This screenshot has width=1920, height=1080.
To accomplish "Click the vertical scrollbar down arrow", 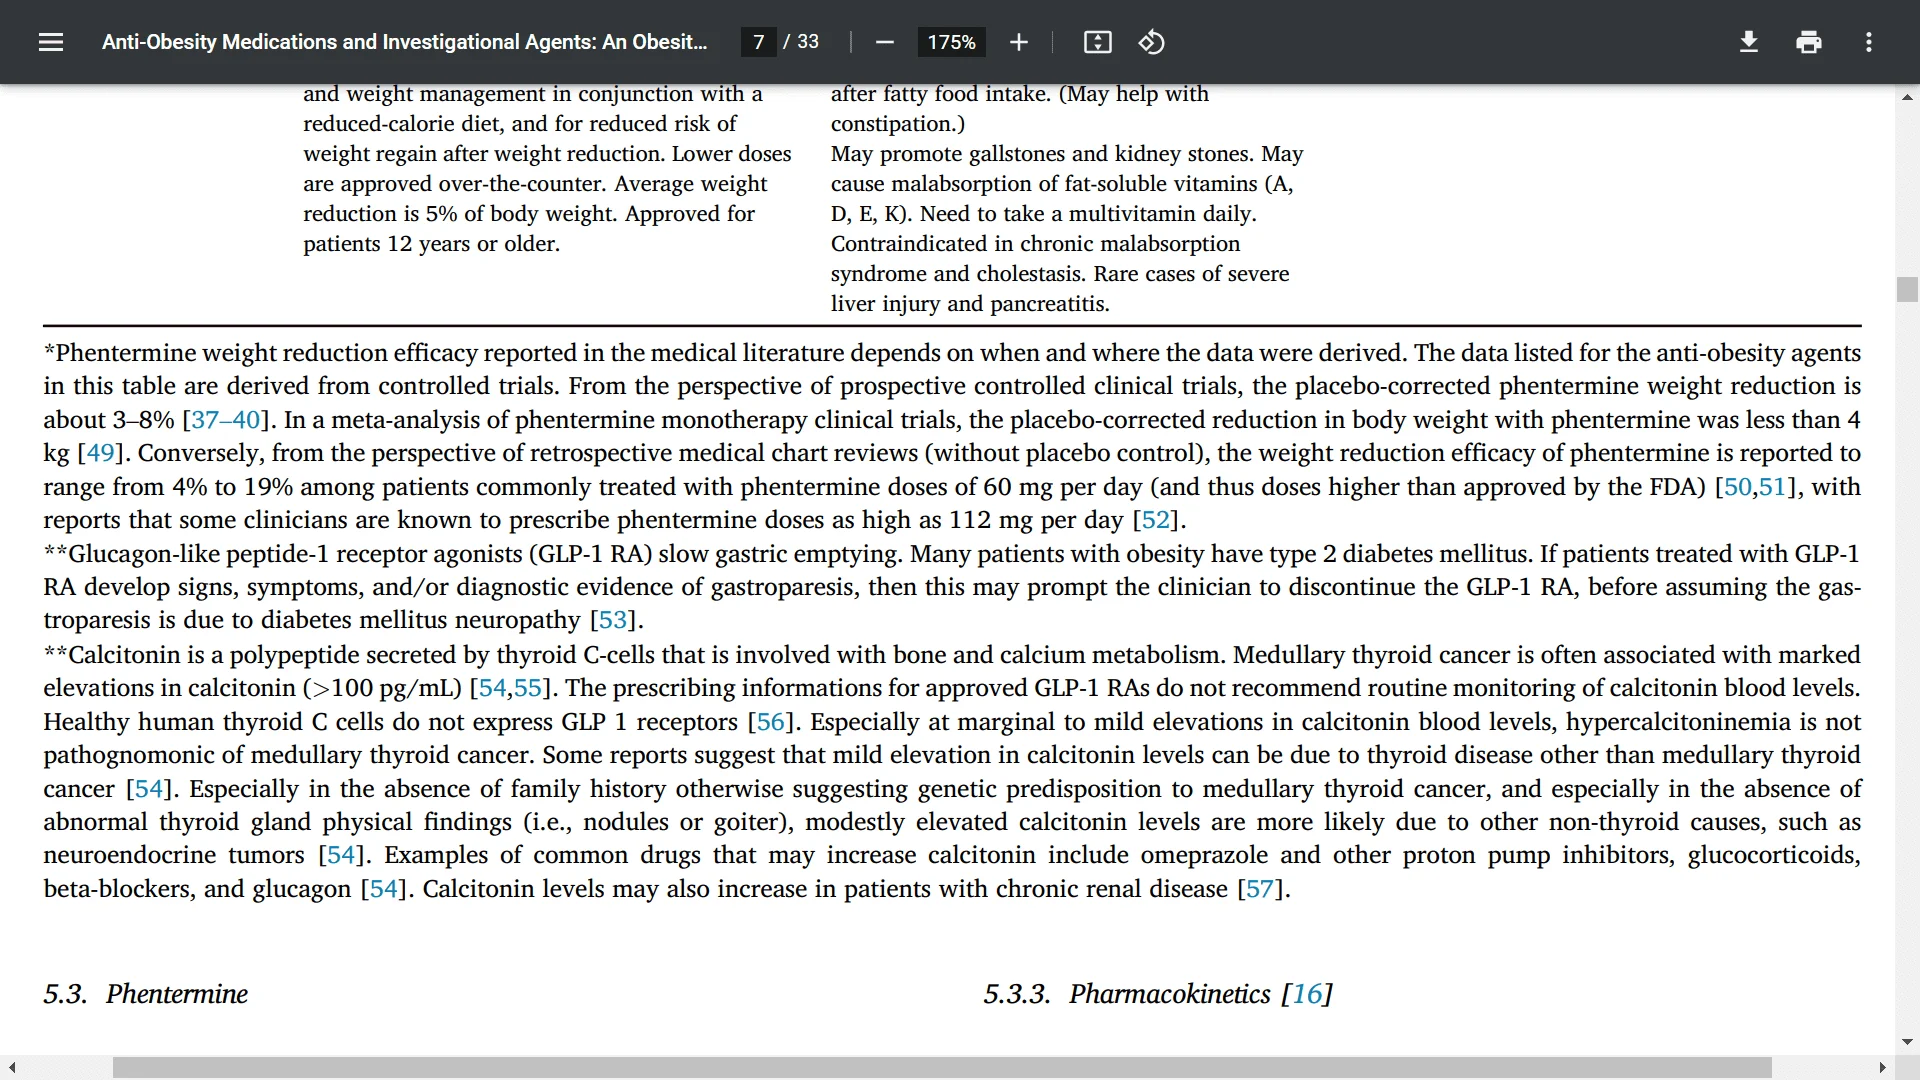I will click(x=1906, y=1042).
